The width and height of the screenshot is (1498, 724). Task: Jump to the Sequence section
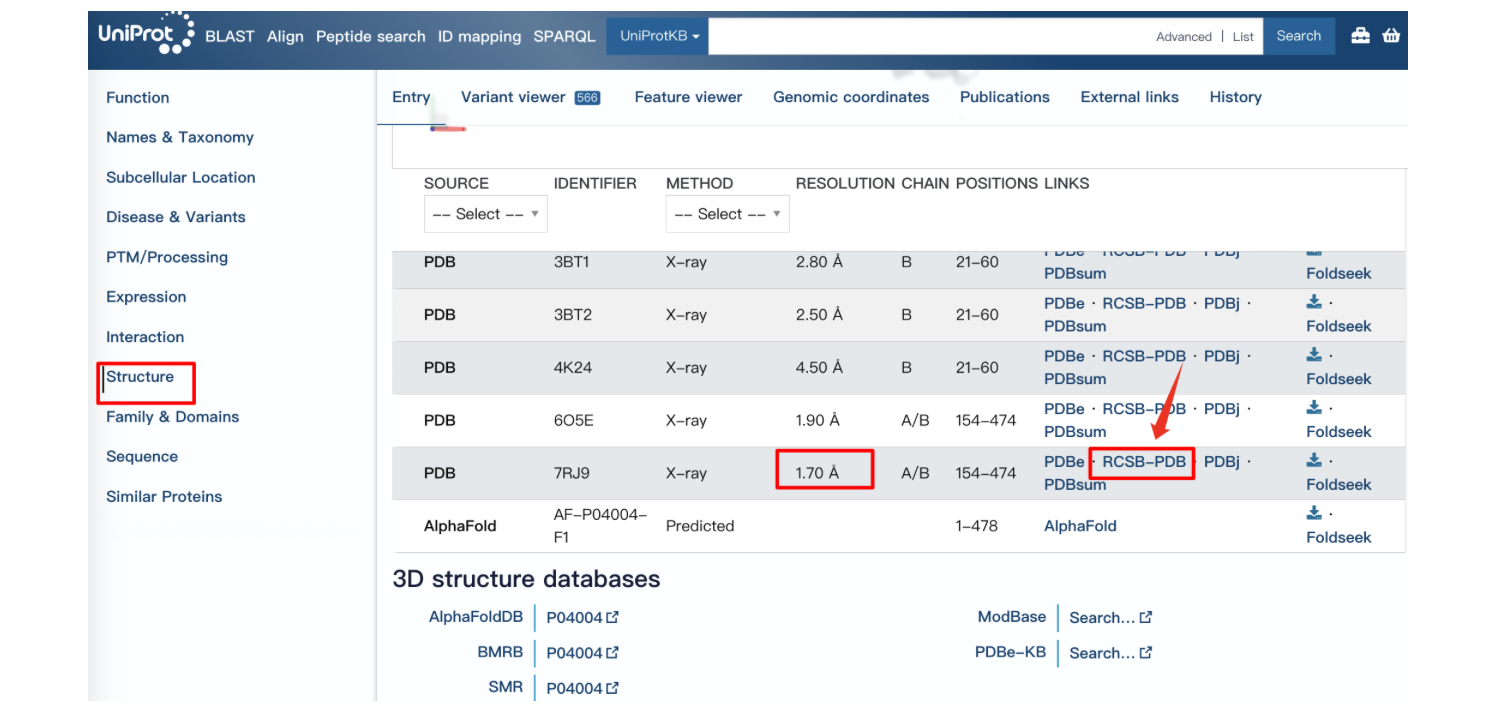coord(142,457)
